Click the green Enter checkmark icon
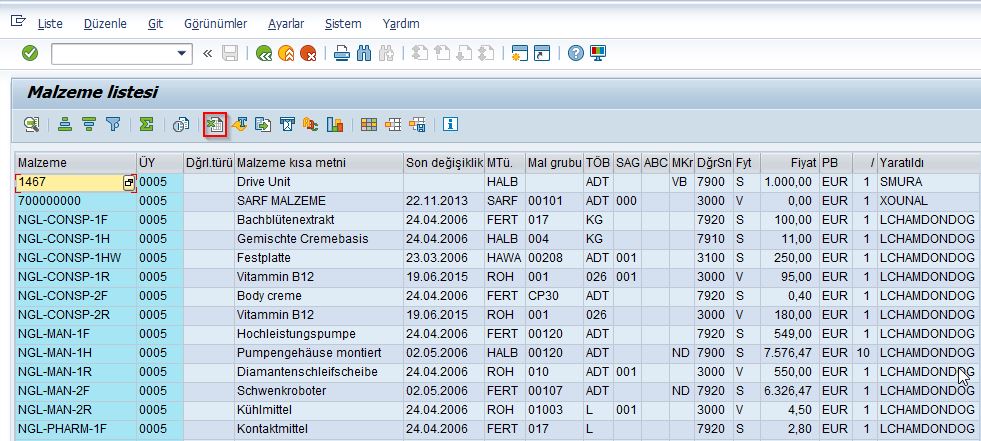Viewport: 981px width, 441px height. click(x=30, y=53)
